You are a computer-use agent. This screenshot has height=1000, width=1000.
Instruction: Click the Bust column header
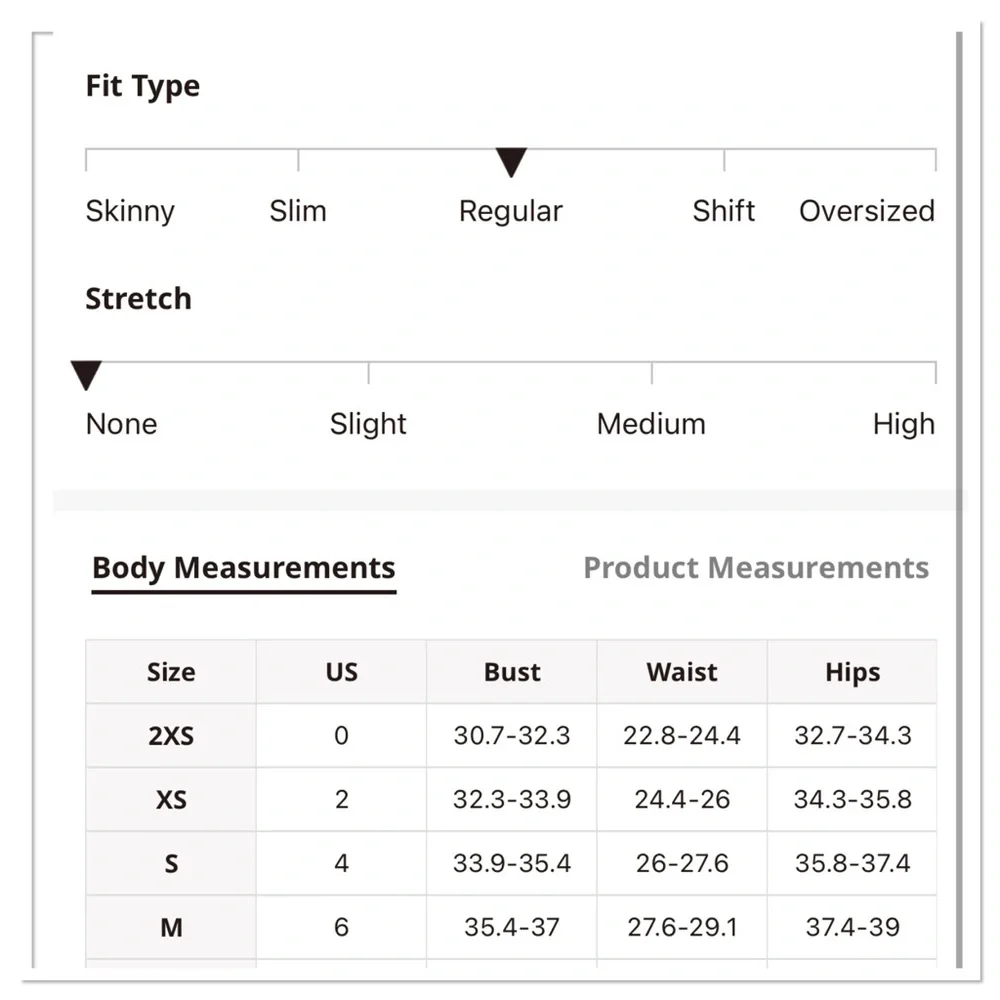click(512, 672)
